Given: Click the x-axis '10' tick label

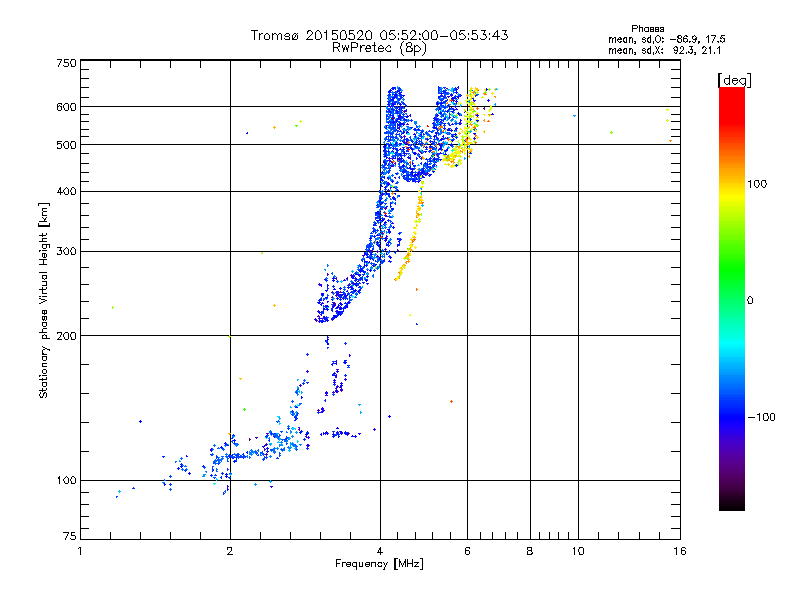Looking at the screenshot, I should tap(578, 551).
